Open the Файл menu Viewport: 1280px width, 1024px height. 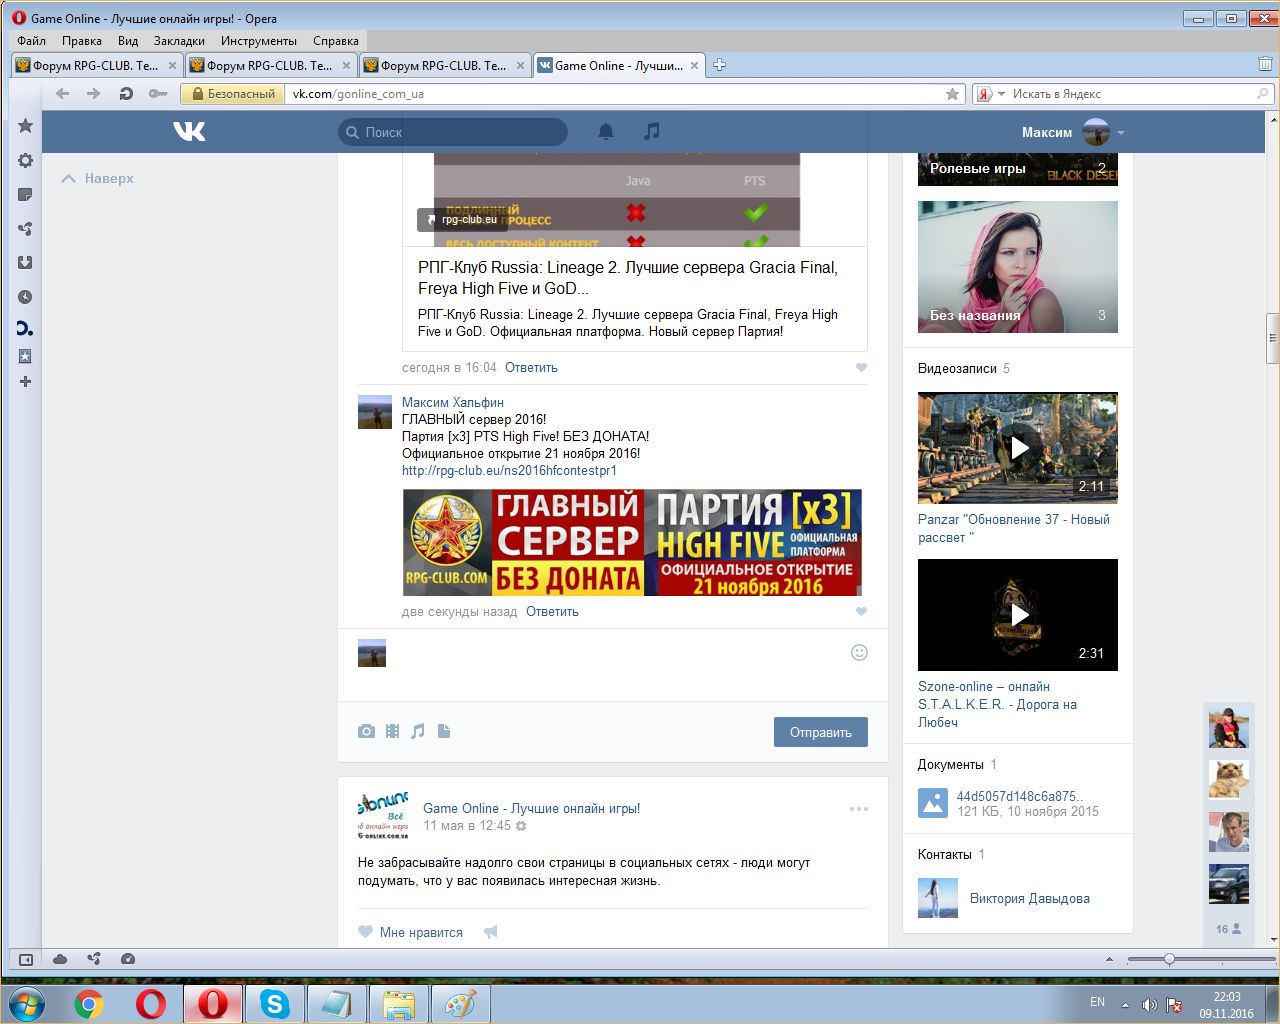(31, 41)
